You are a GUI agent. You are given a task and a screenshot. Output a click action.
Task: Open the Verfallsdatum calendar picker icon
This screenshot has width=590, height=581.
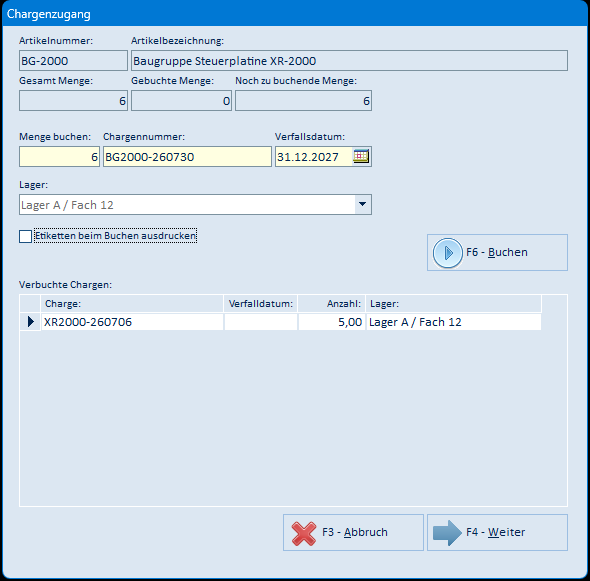click(360, 156)
